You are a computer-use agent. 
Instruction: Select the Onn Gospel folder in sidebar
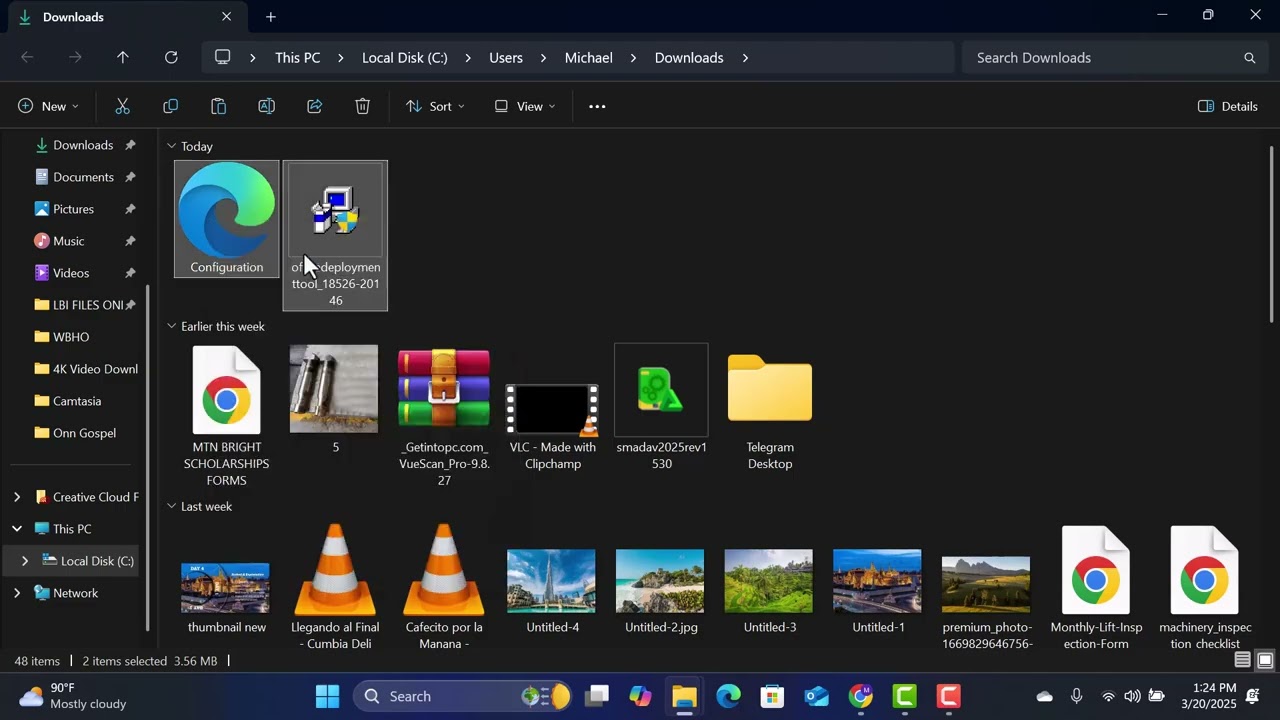pyautogui.click(x=76, y=433)
